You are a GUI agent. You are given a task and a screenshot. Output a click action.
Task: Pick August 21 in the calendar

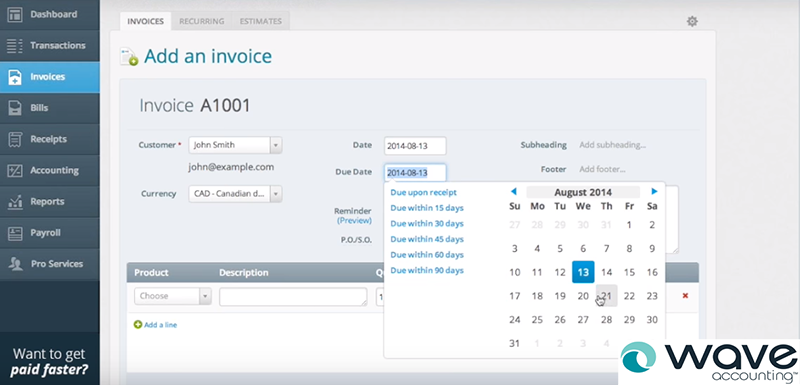point(607,296)
